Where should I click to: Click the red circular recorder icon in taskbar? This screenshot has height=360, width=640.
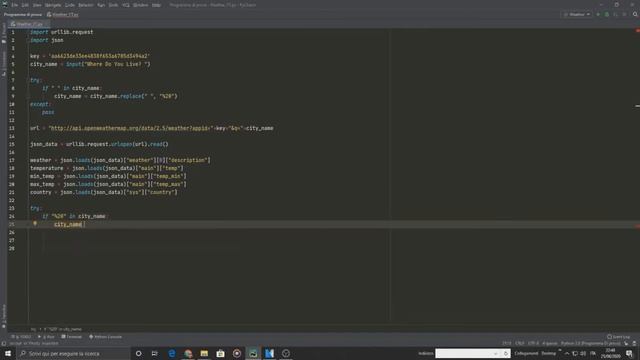point(237,353)
